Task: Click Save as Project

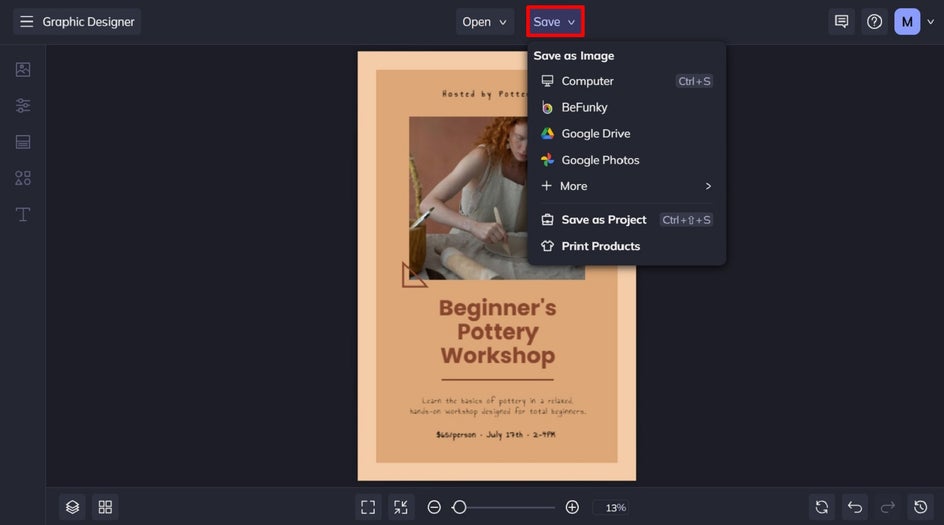Action: point(603,220)
